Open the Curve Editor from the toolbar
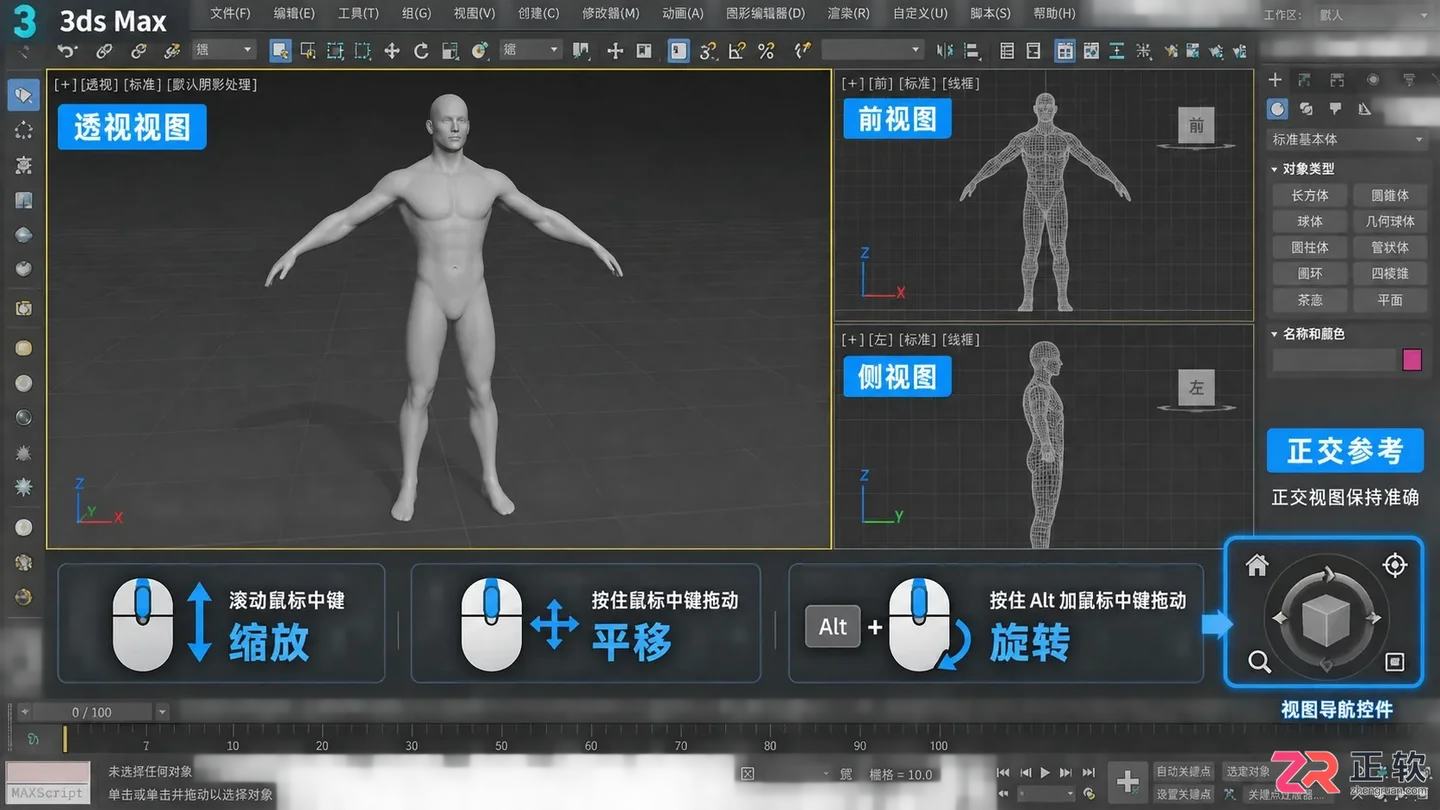The image size is (1440, 810). point(1091,50)
